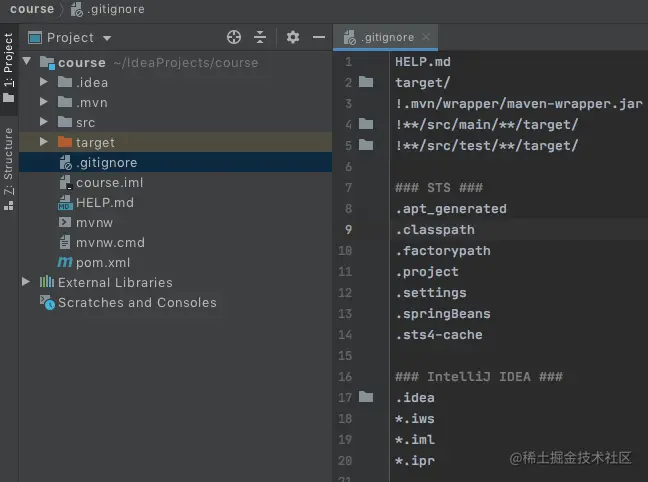648x482 pixels.
Task: Place cursor on line 1 HELP.md
Action: 422,62
